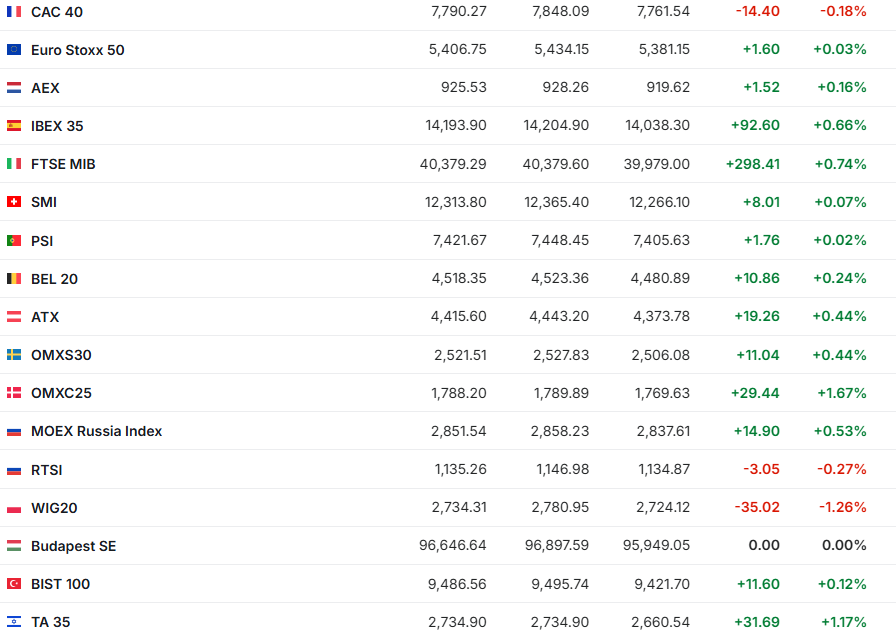Open MOEX Russia Index details
Image resolution: width=896 pixels, height=632 pixels.
96,431
